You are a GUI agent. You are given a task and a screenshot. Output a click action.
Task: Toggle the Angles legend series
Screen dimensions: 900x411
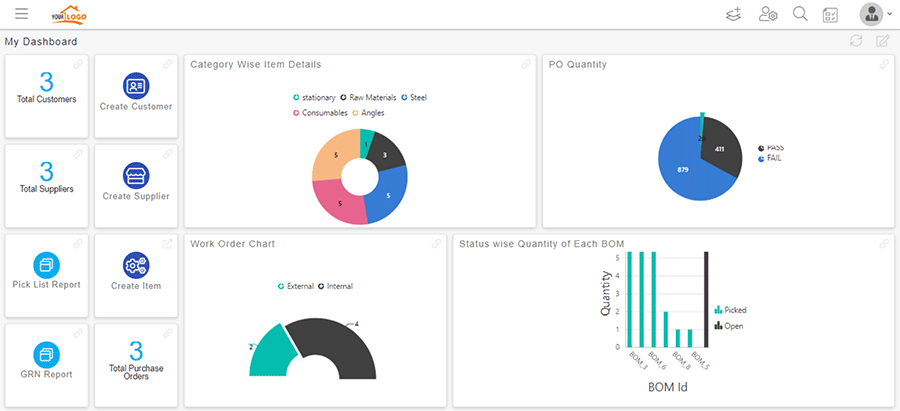pyautogui.click(x=368, y=113)
